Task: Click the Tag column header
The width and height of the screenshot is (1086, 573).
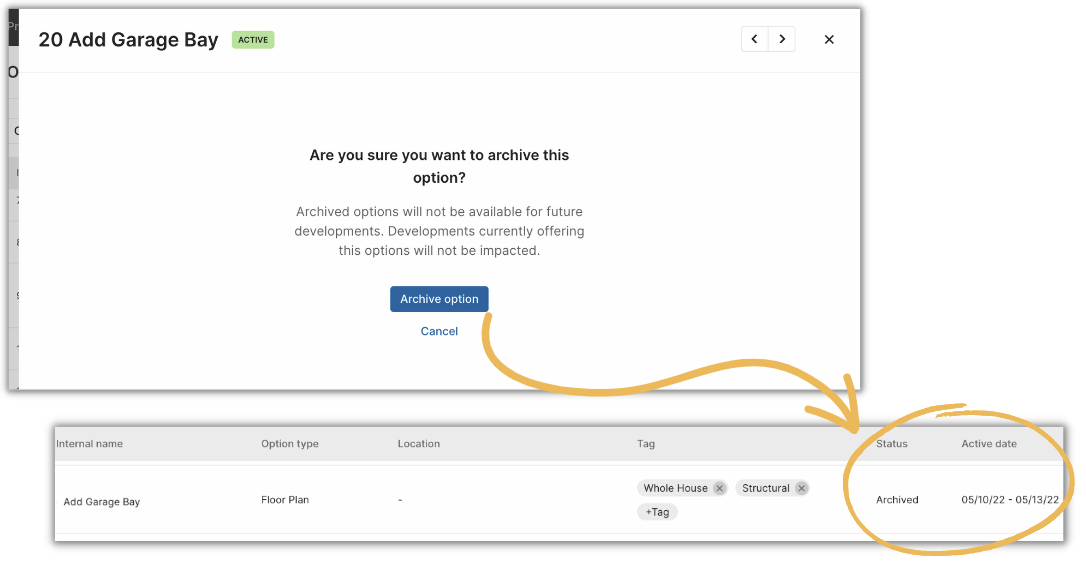Action: click(x=646, y=443)
